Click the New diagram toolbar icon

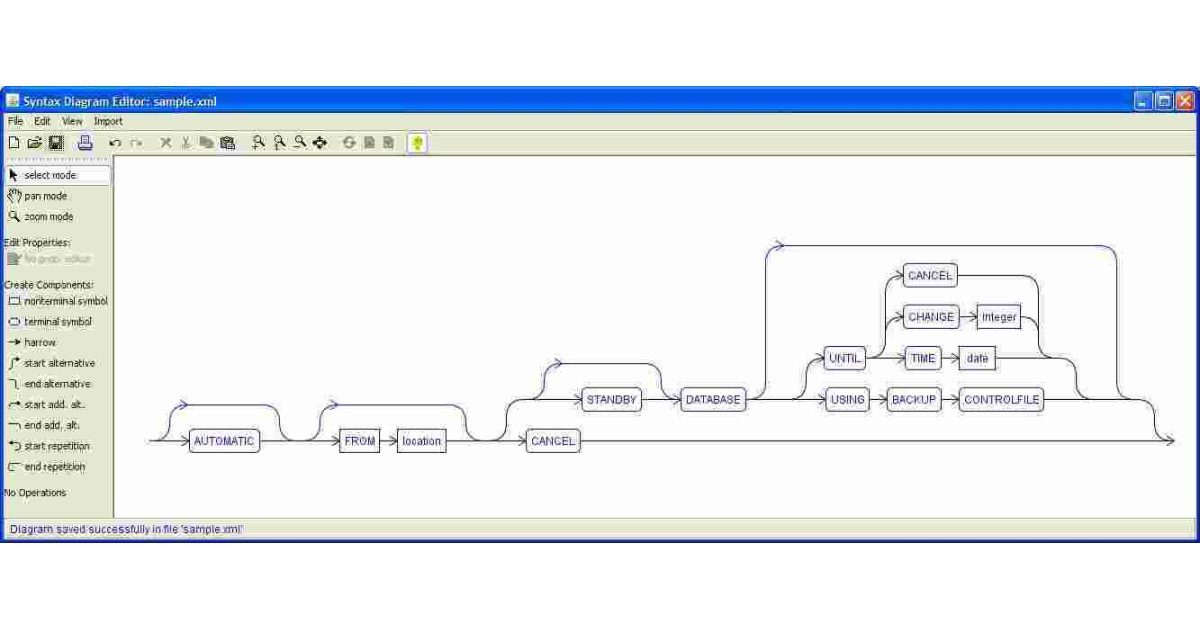pos(14,143)
